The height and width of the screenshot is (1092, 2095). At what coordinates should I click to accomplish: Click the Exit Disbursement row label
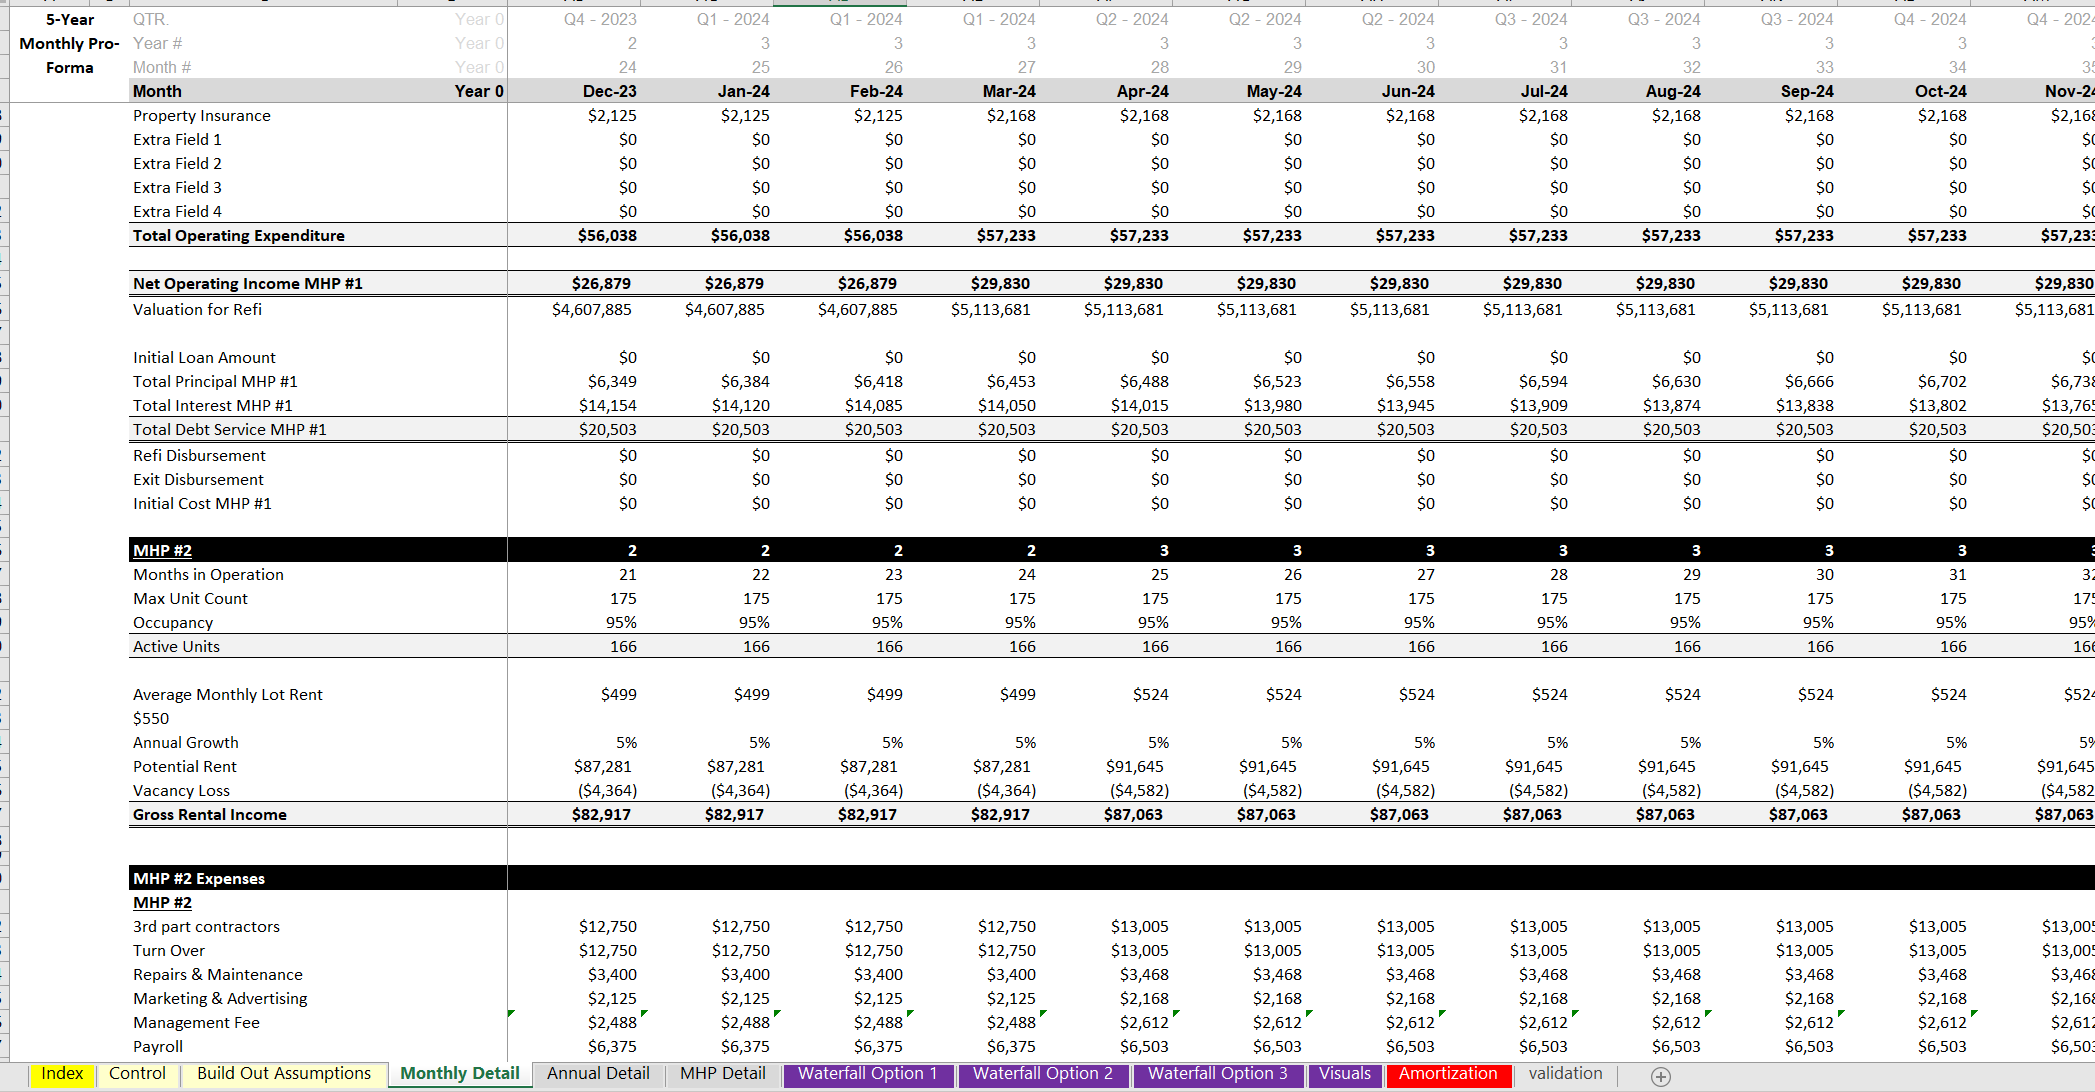(199, 480)
